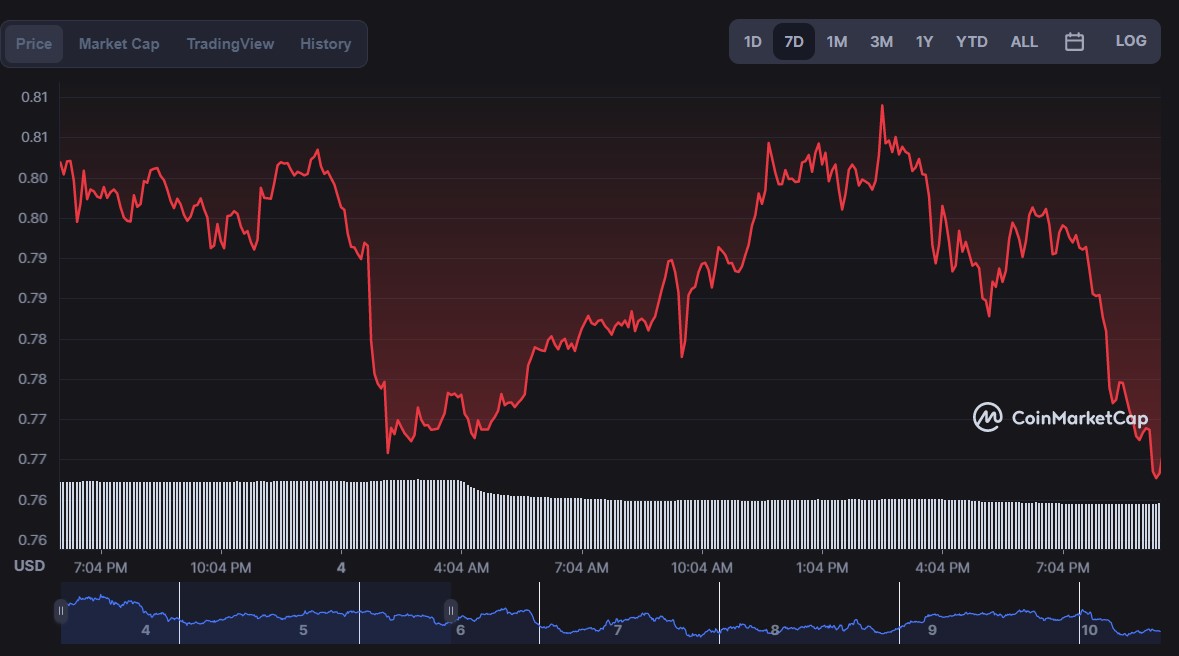Click the 1:04 PM time axis label
This screenshot has width=1179, height=656.
pyautogui.click(x=822, y=568)
